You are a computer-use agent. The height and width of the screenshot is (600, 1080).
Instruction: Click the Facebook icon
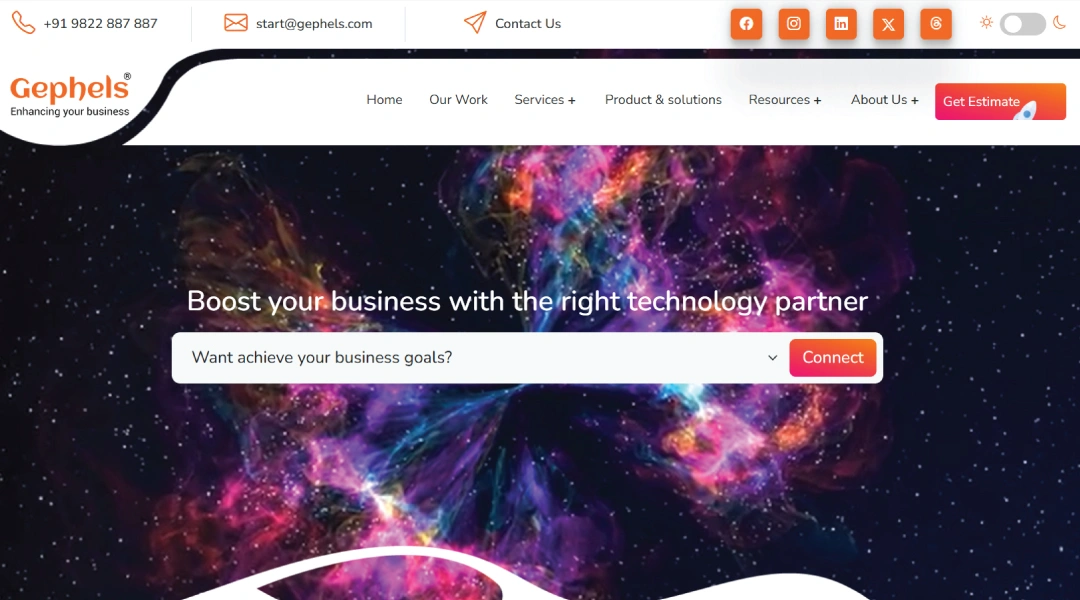(746, 24)
